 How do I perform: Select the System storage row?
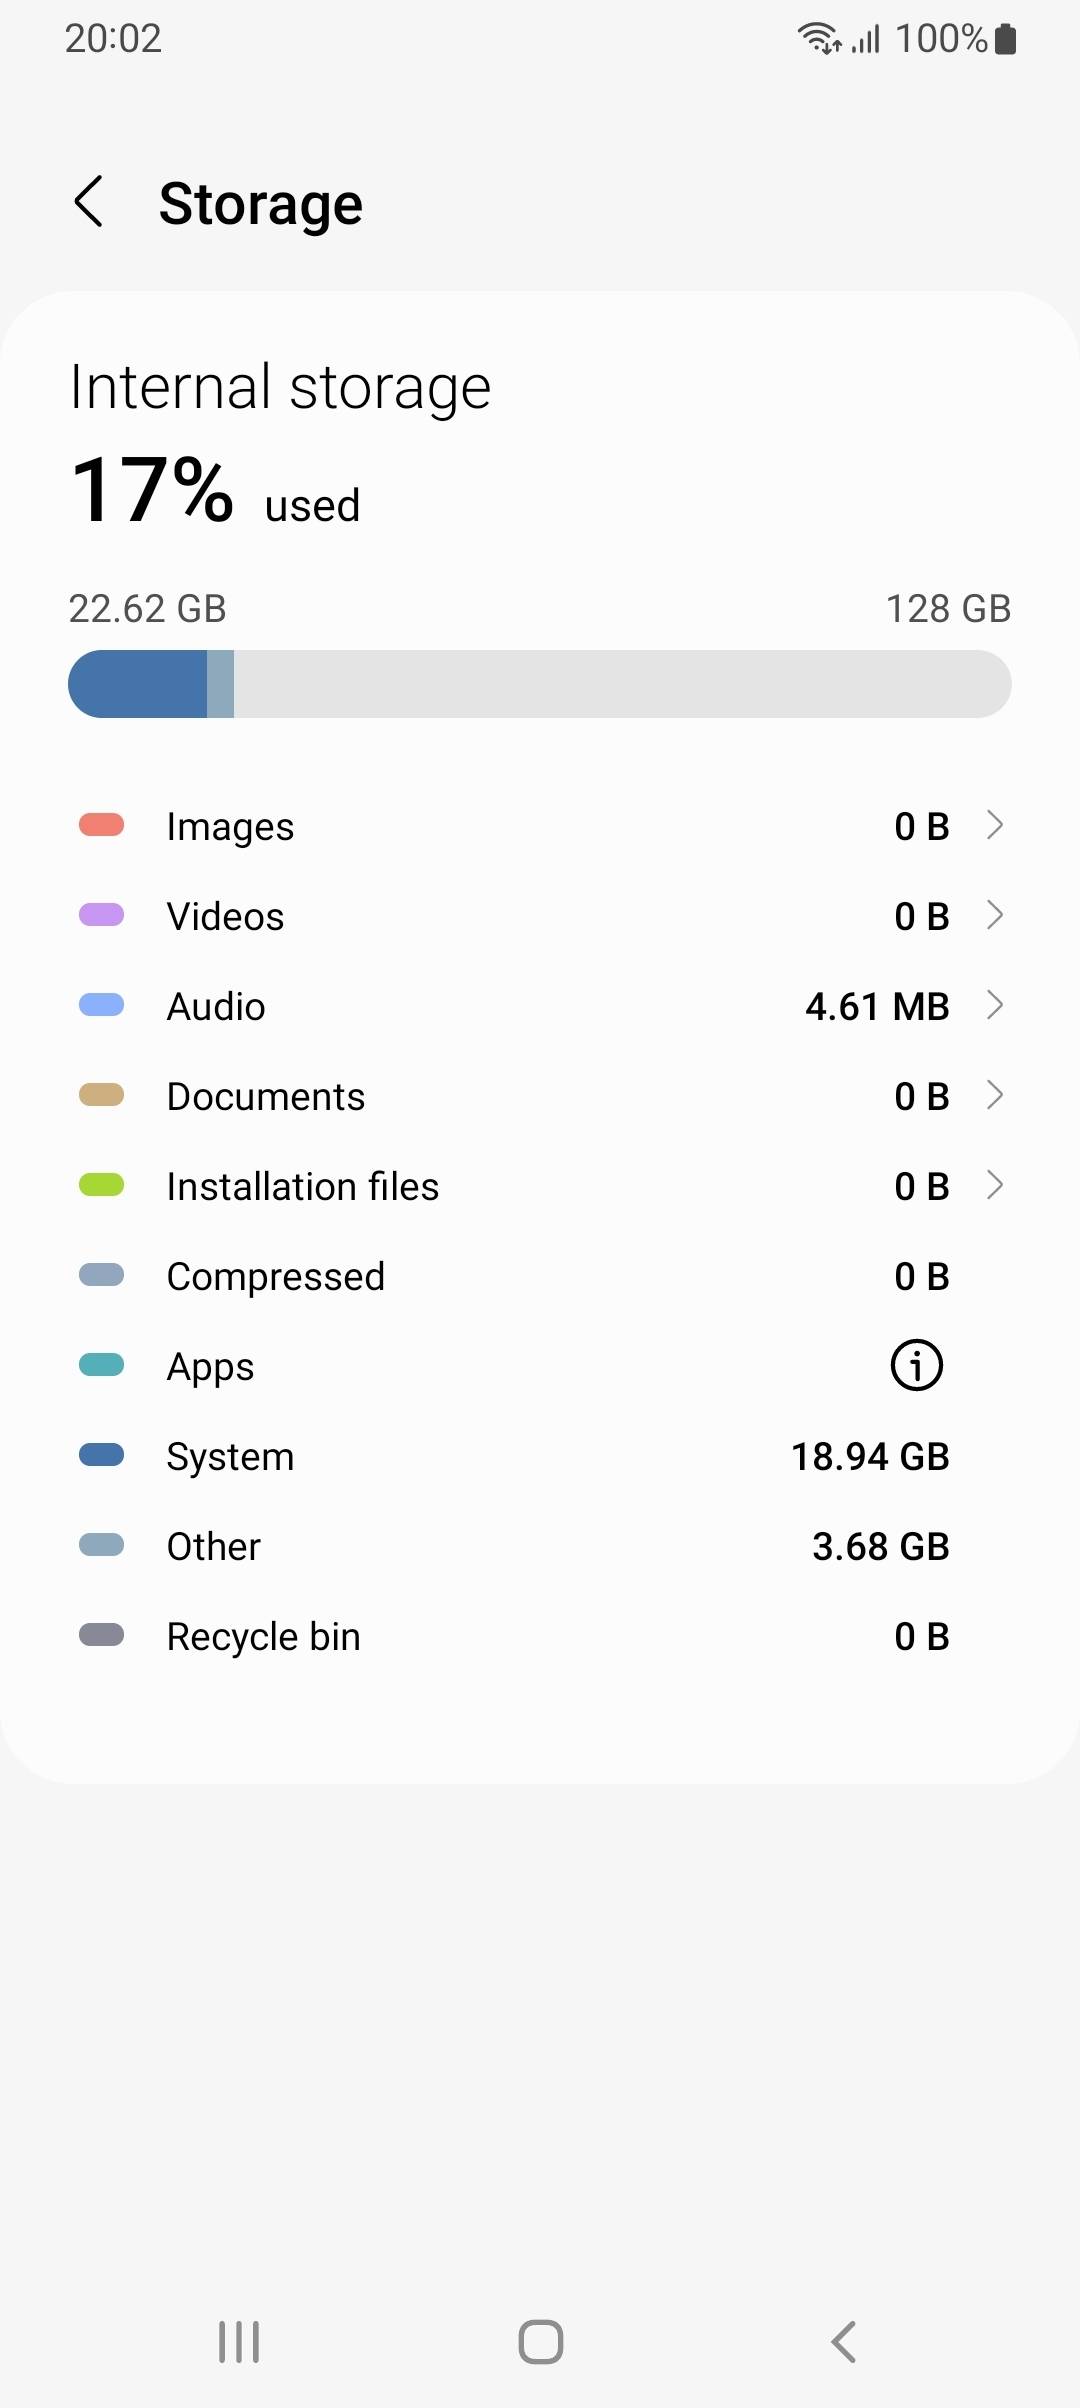540,1456
